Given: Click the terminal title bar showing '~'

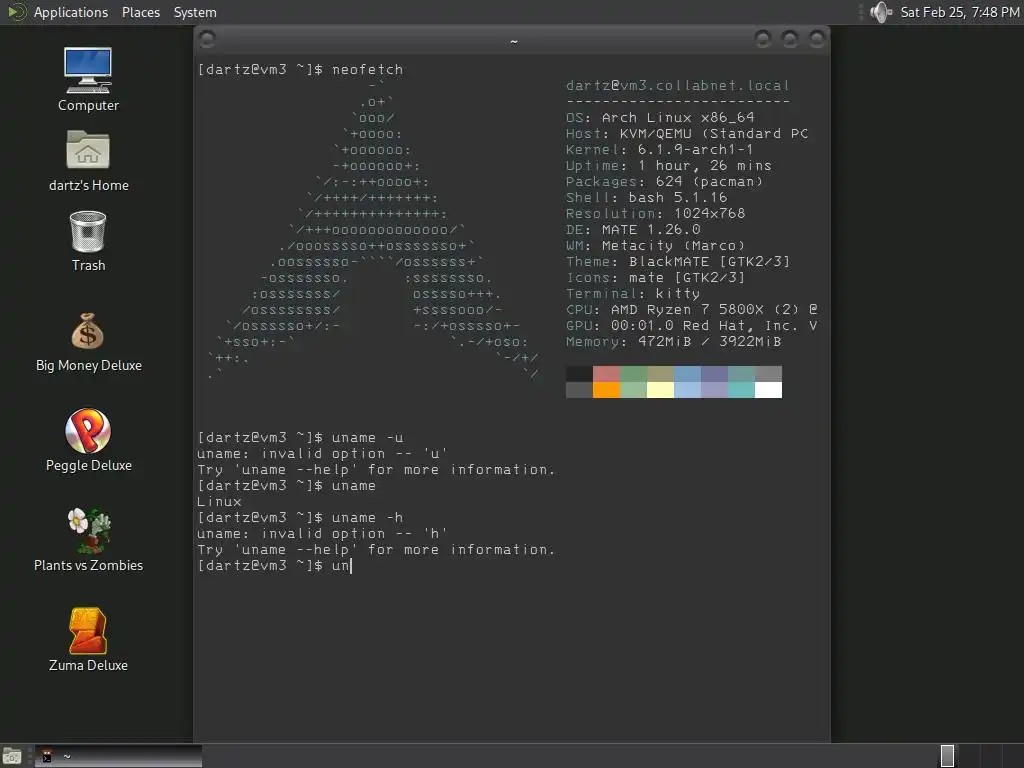Looking at the screenshot, I should click(x=513, y=40).
